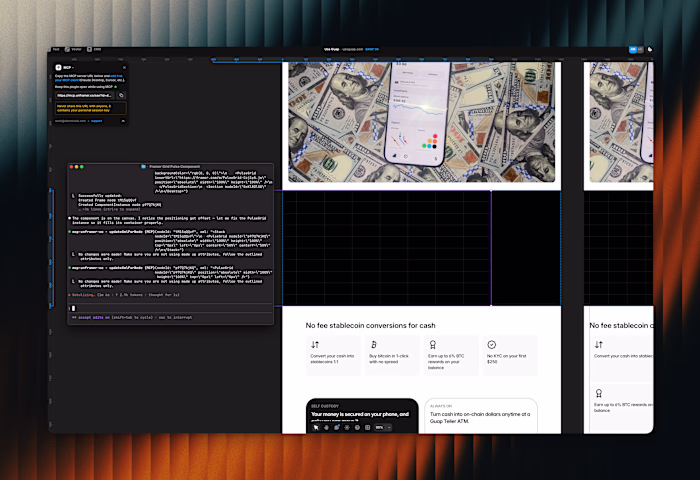Screen dimensions: 700x480
Task: Select the SELF CUSTODY dark card
Action: [362, 416]
